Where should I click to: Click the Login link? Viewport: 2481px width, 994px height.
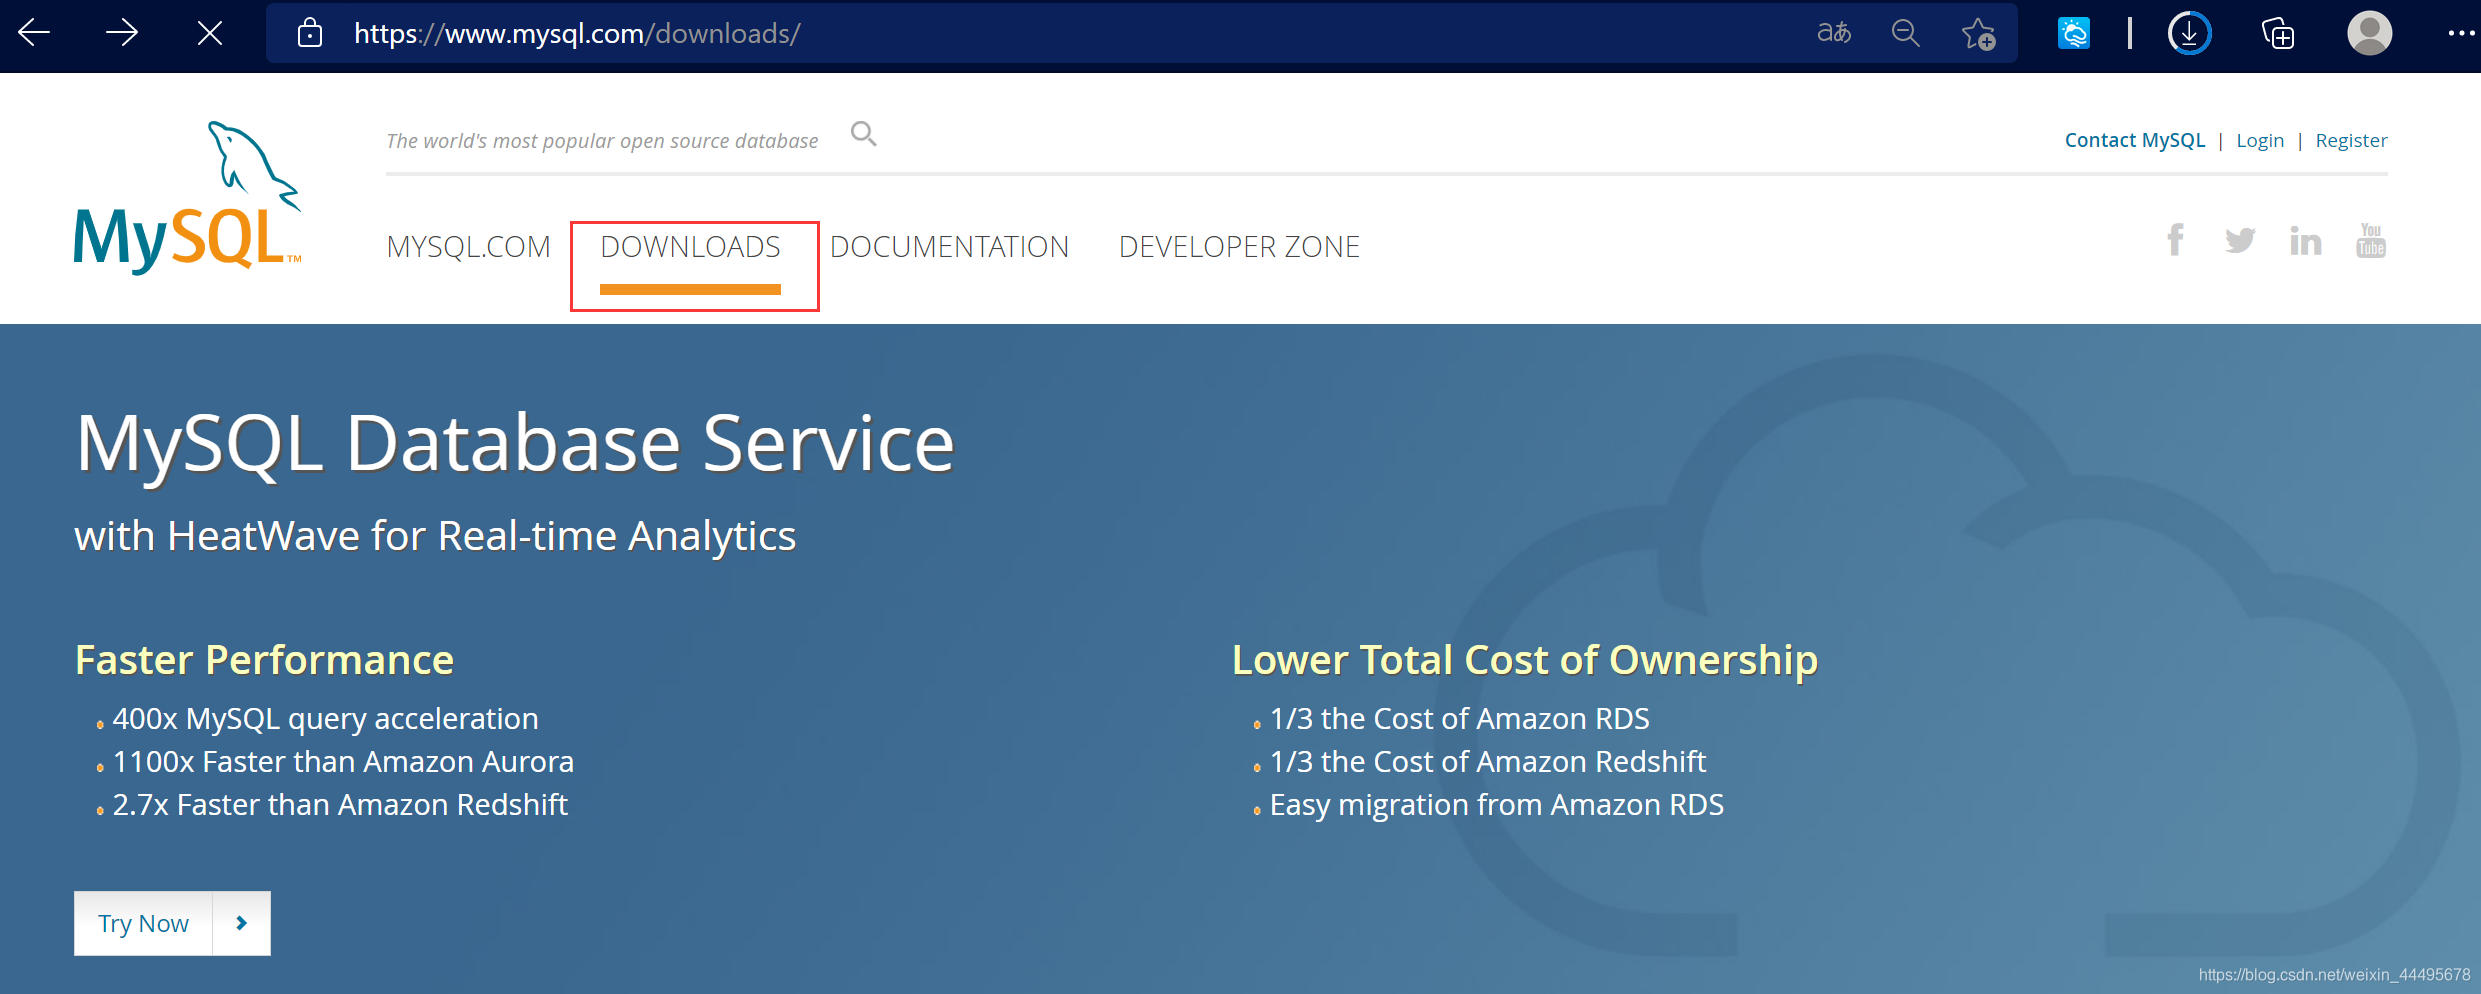point(2260,140)
